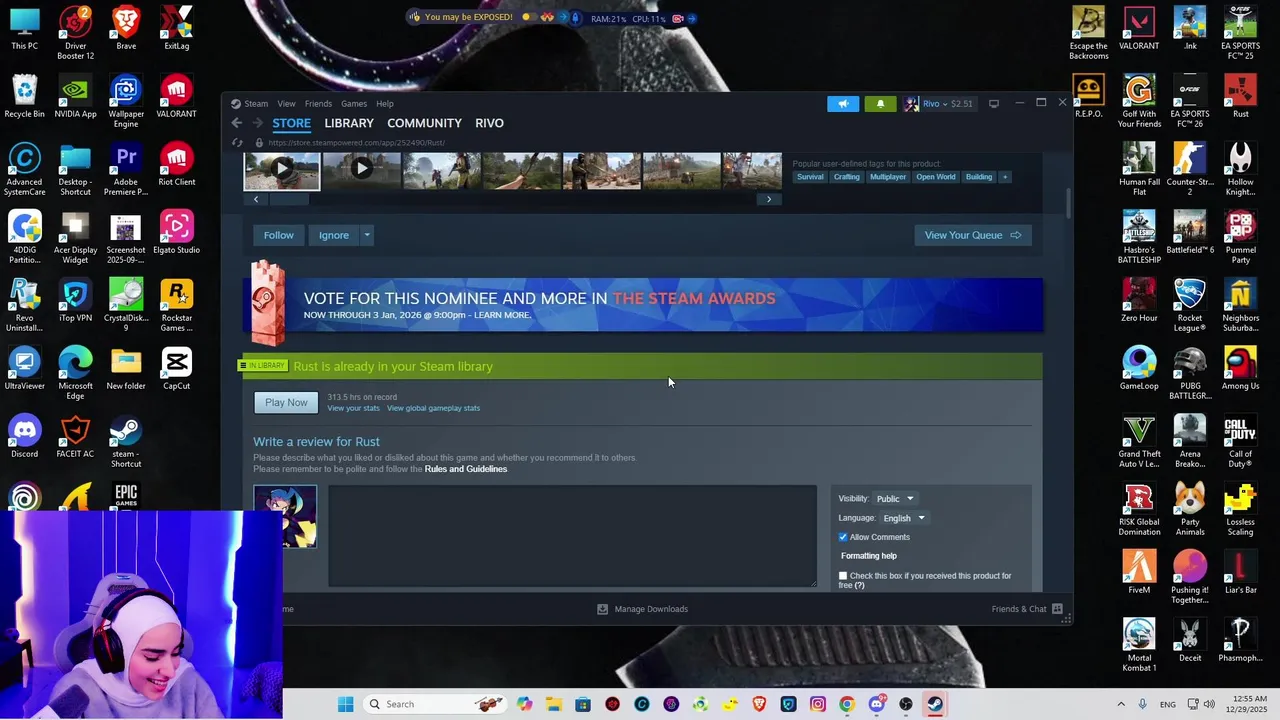Add a tag with the plus button

tap(1005, 177)
